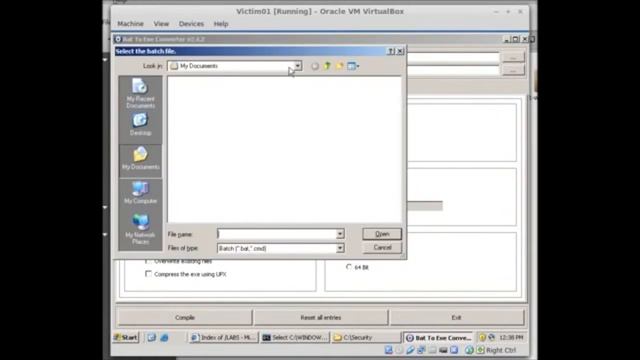This screenshot has width=640, height=360.
Task: Expand the Files of type Batch dropdown
Action: pyautogui.click(x=340, y=248)
